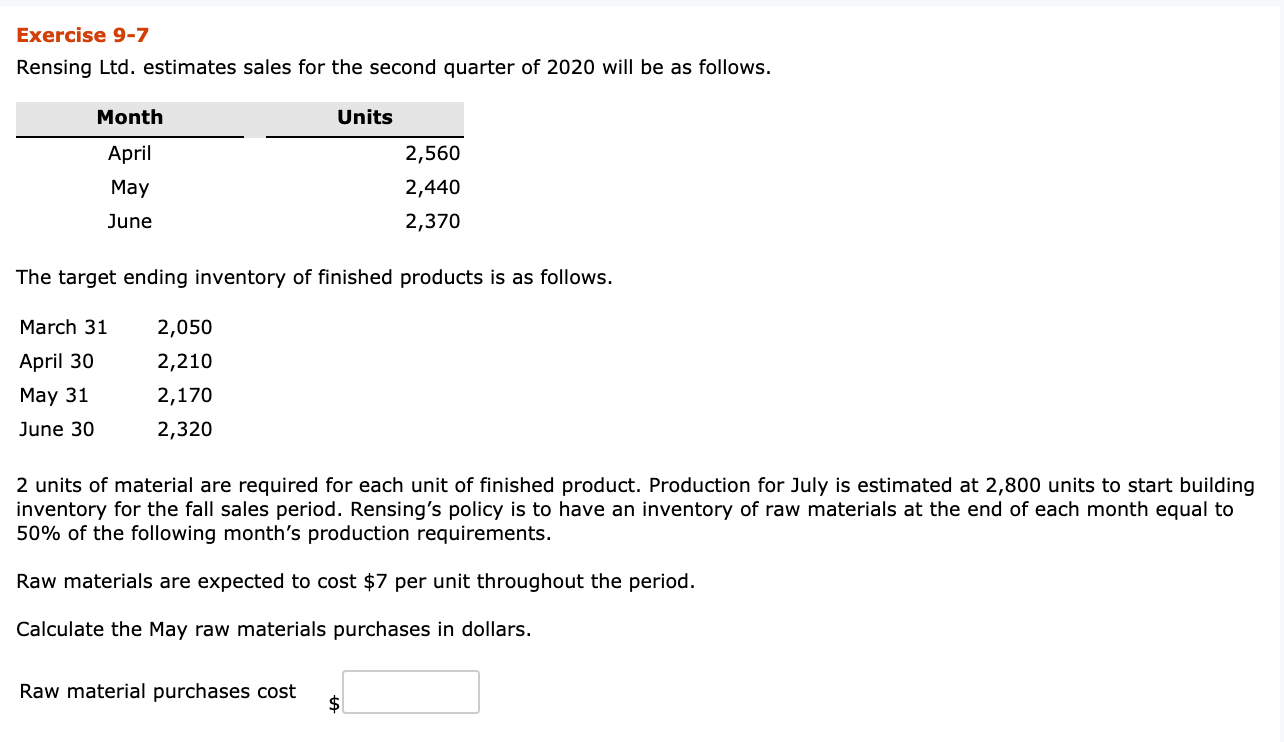Click the 2,370 units value for June
Viewport: 1284px width, 742px height.
pyautogui.click(x=432, y=221)
